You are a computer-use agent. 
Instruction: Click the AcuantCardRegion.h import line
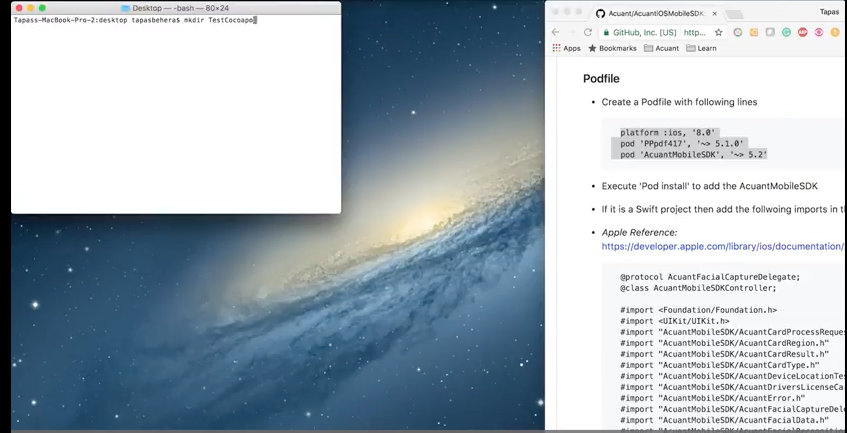pyautogui.click(x=724, y=343)
